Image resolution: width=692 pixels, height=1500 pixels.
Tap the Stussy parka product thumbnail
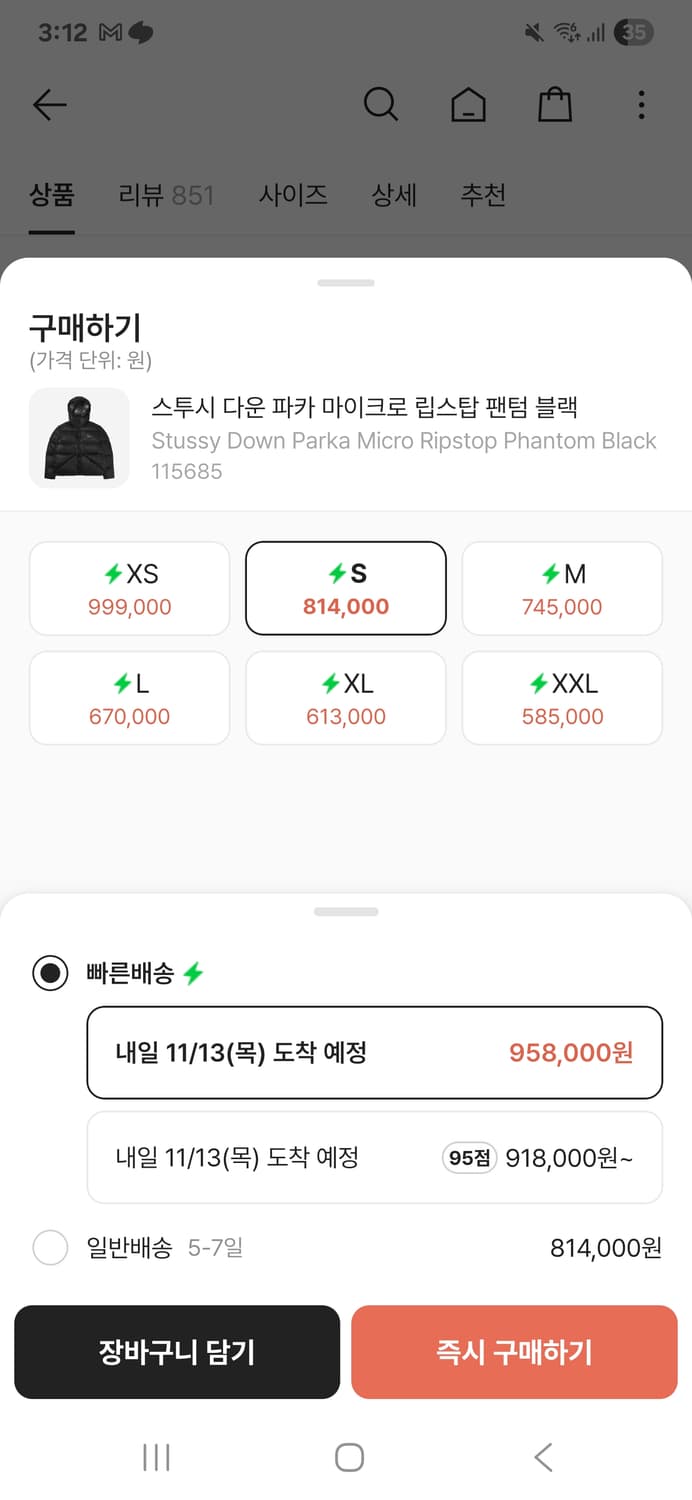coord(79,437)
